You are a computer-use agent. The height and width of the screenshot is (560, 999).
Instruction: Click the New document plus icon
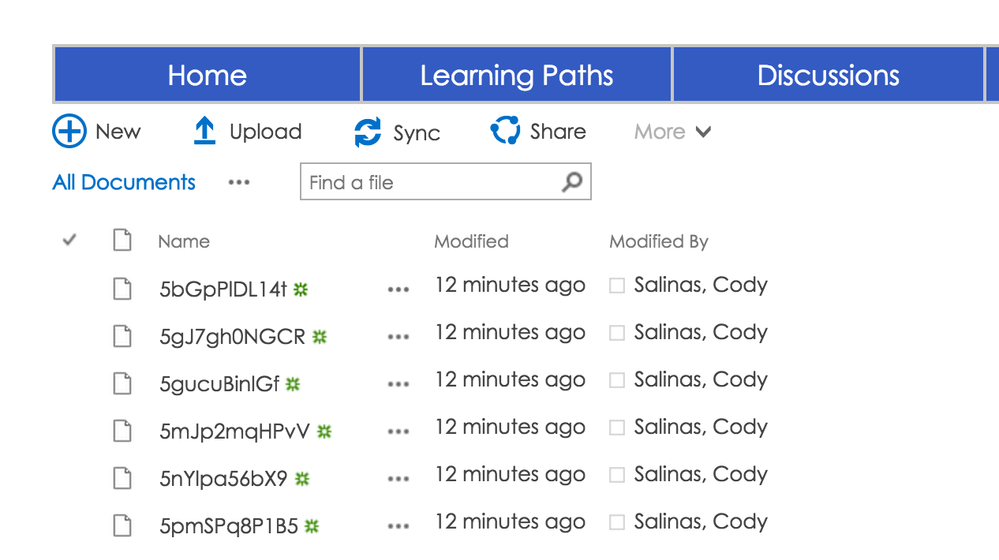pyautogui.click(x=69, y=131)
